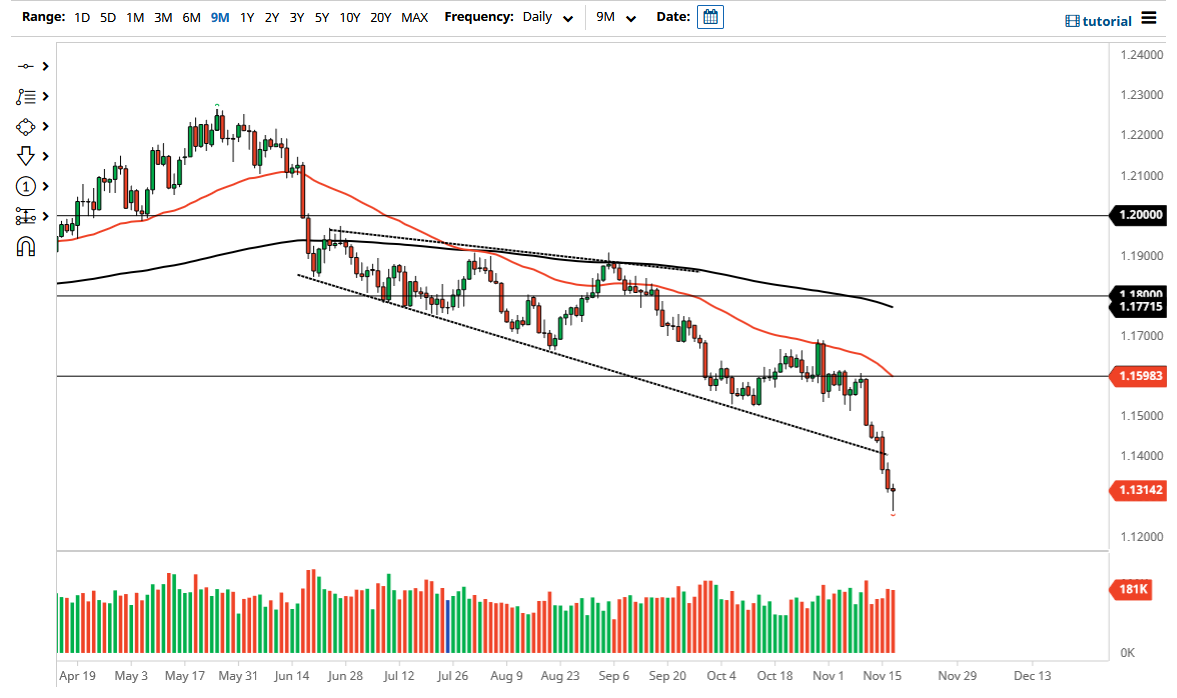Toggle the magnet snap tool
This screenshot has height=698, width=1177.
tap(25, 246)
